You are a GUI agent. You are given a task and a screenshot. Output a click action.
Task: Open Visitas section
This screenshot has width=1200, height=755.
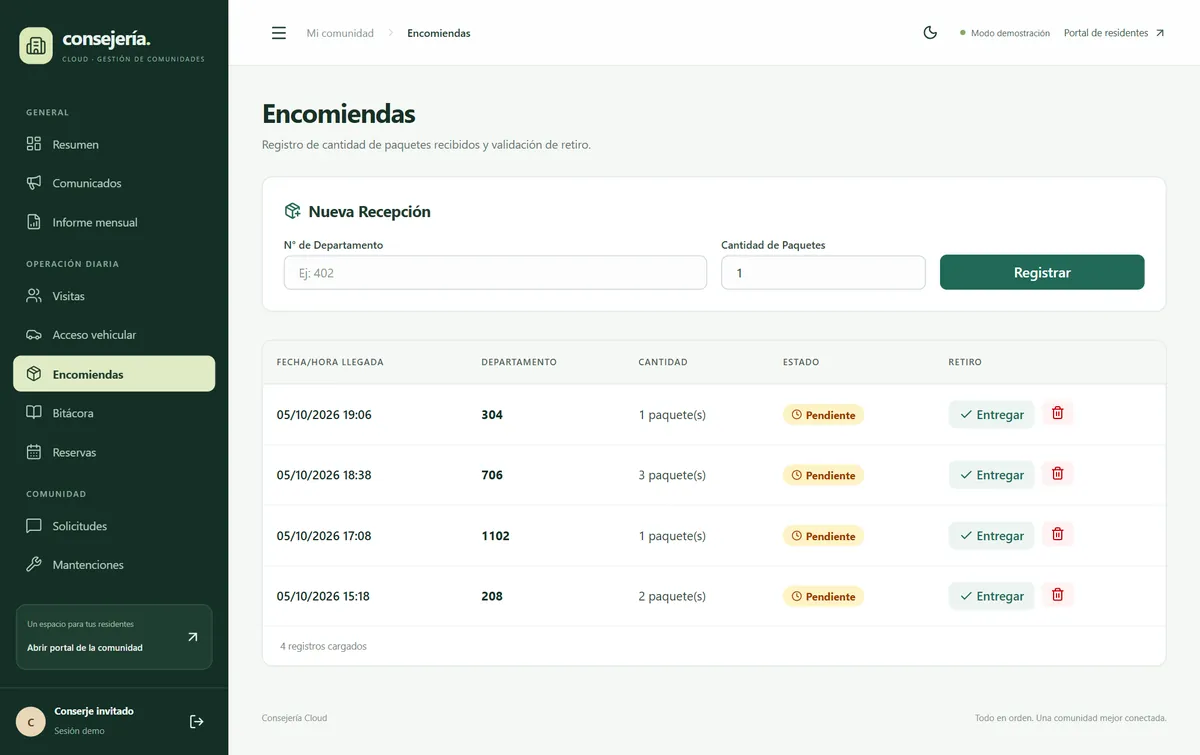point(114,296)
